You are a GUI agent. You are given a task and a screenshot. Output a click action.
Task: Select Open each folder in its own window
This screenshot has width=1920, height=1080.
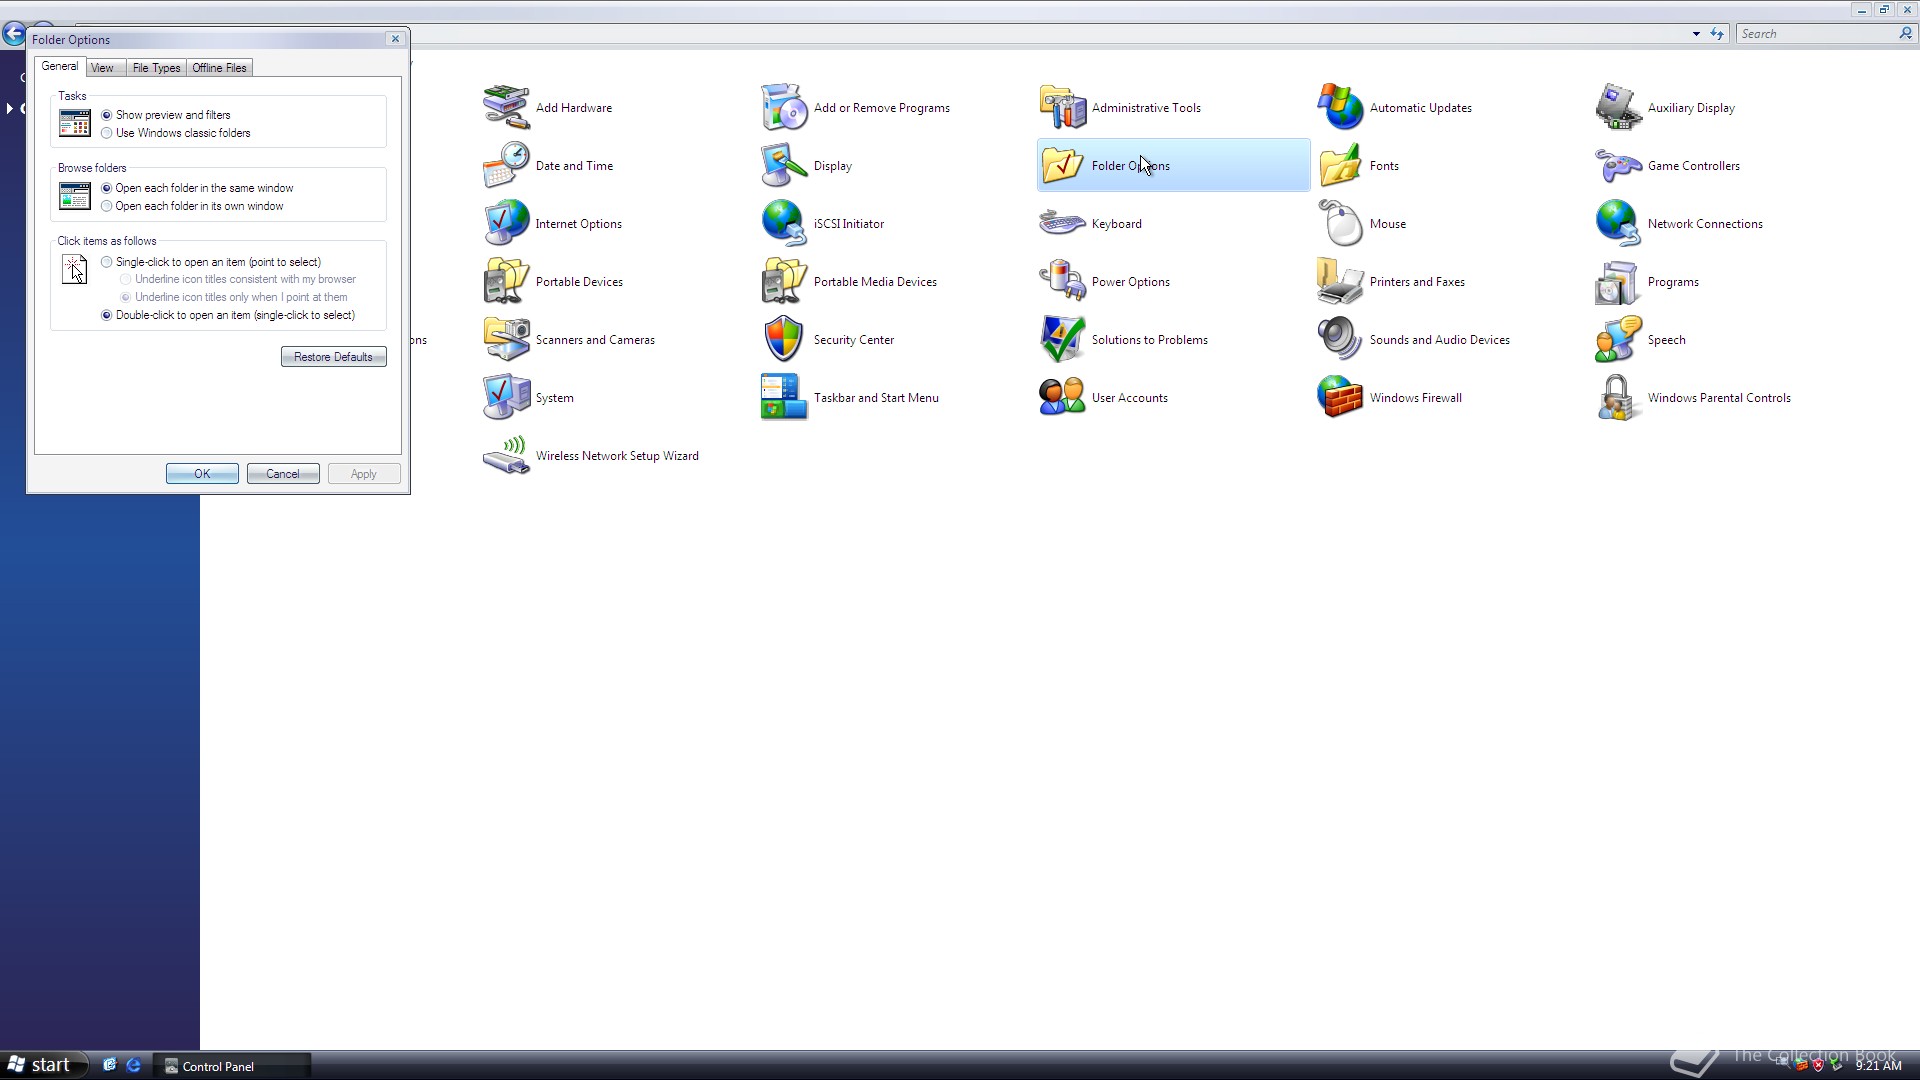click(x=107, y=206)
